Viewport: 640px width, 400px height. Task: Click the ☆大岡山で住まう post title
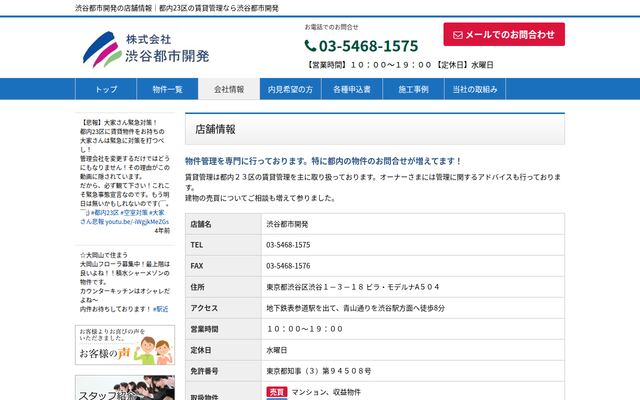pos(104,255)
